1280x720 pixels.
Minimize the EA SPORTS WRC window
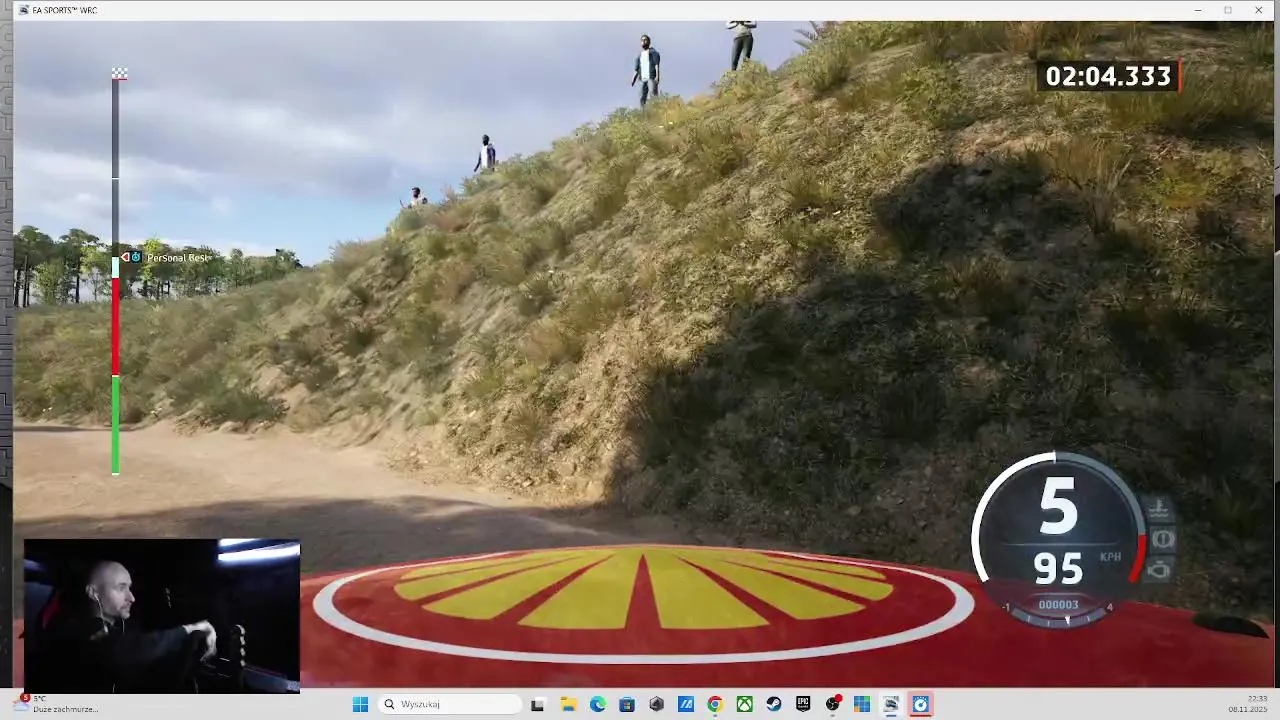pyautogui.click(x=1198, y=10)
